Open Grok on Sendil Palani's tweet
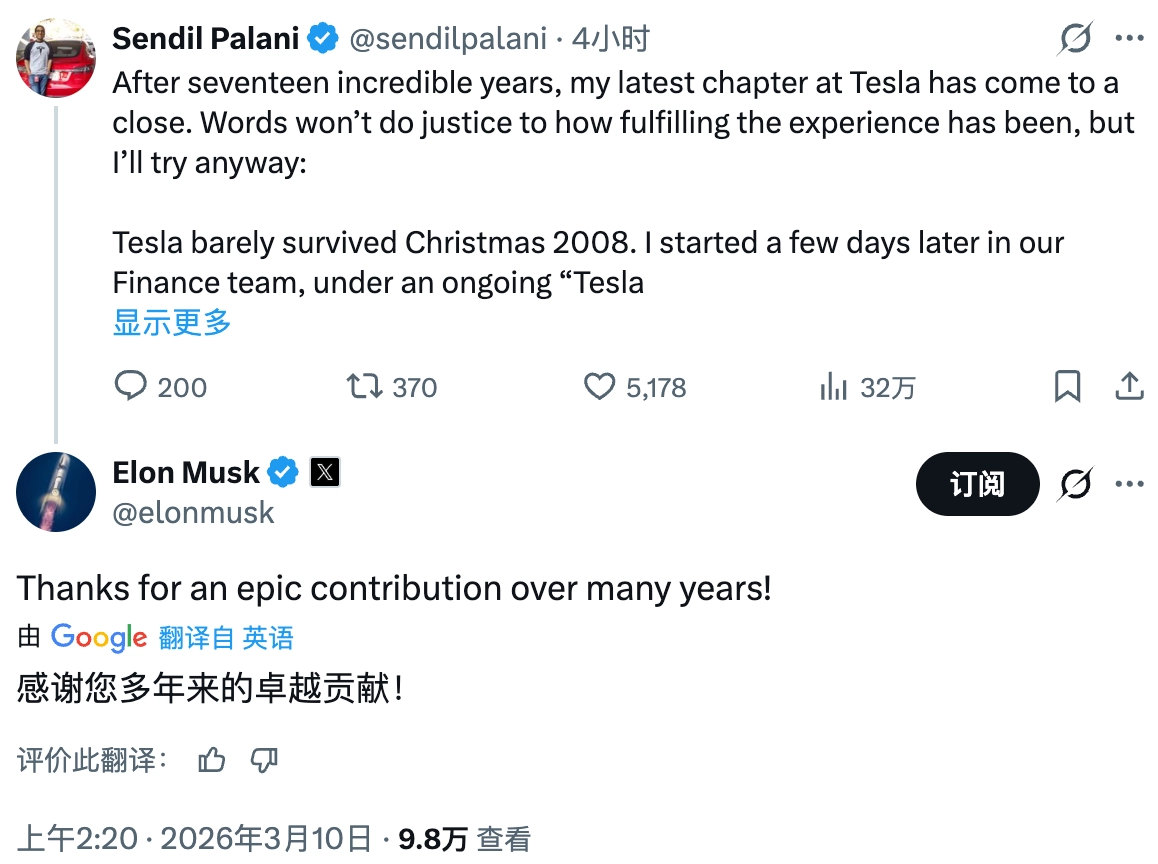The width and height of the screenshot is (1158, 864). pos(1075,37)
